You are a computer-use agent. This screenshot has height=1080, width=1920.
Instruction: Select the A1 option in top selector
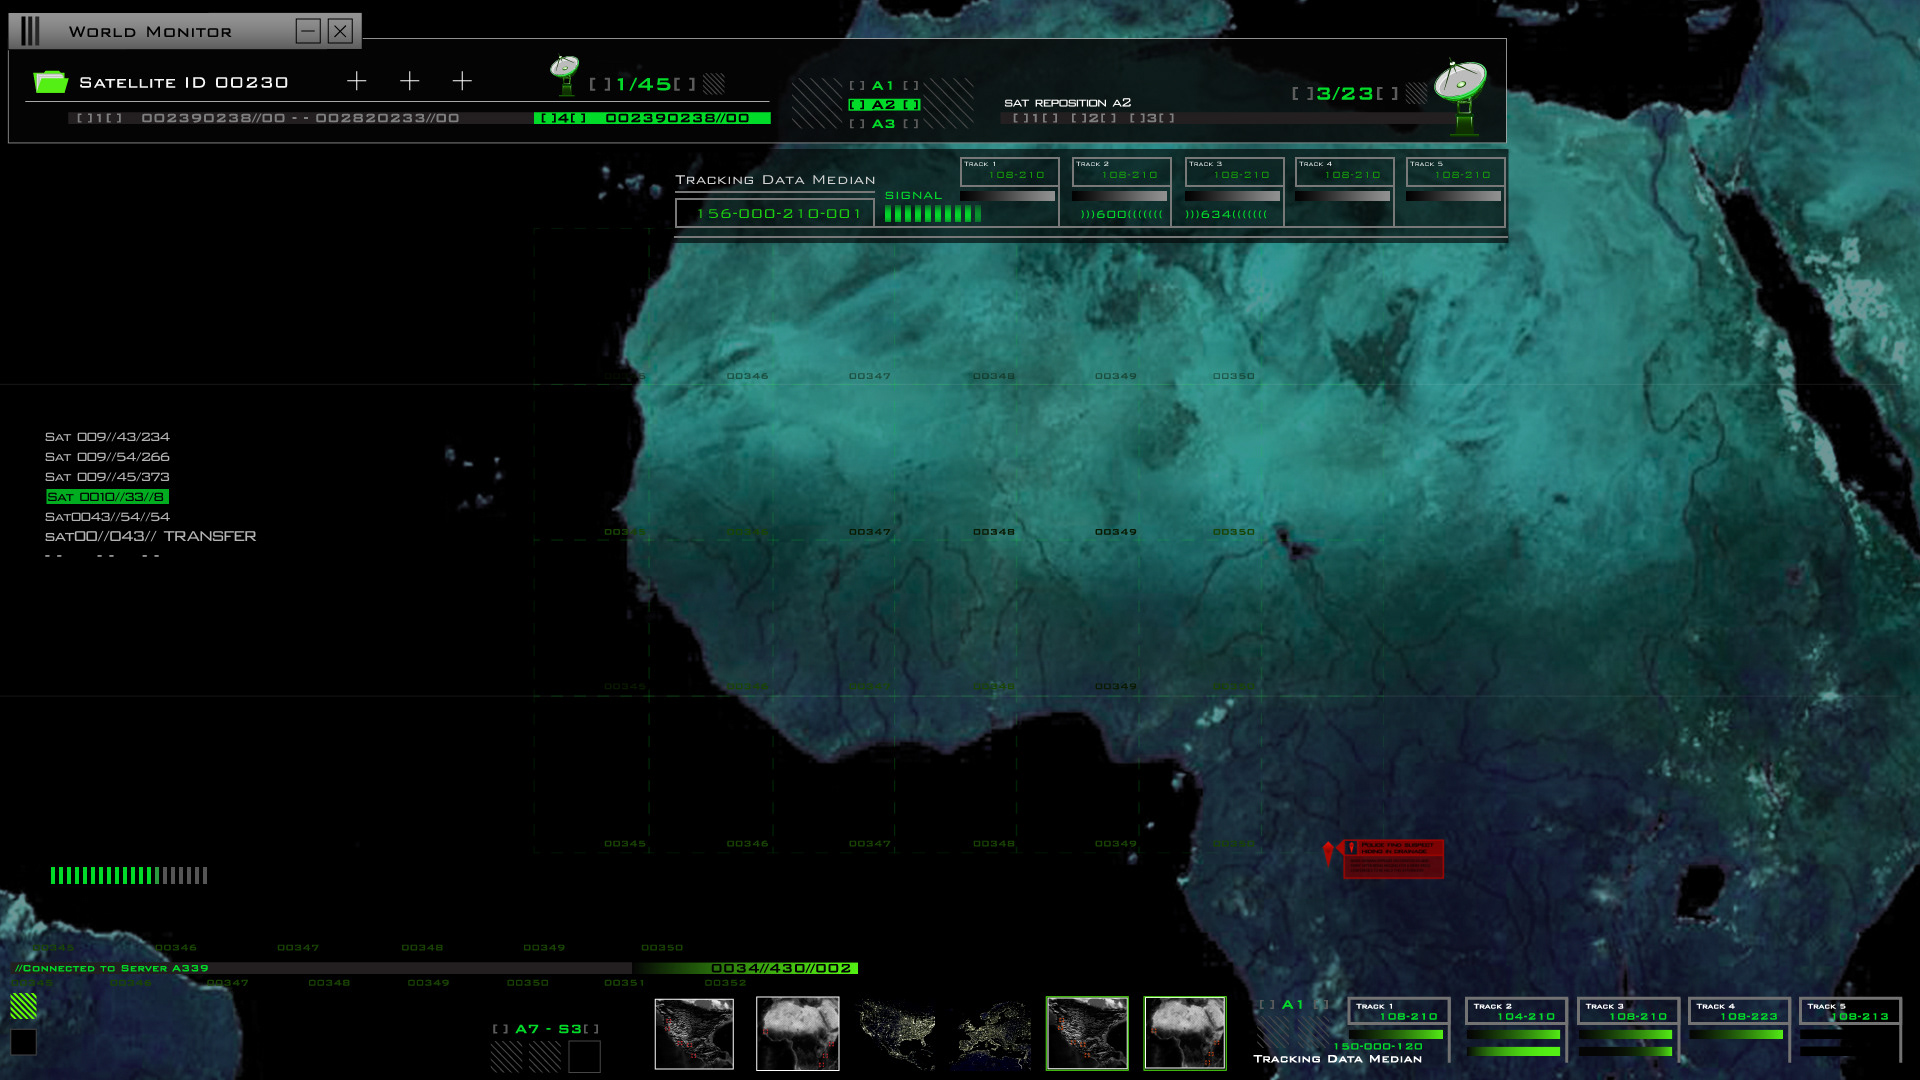[x=883, y=86]
